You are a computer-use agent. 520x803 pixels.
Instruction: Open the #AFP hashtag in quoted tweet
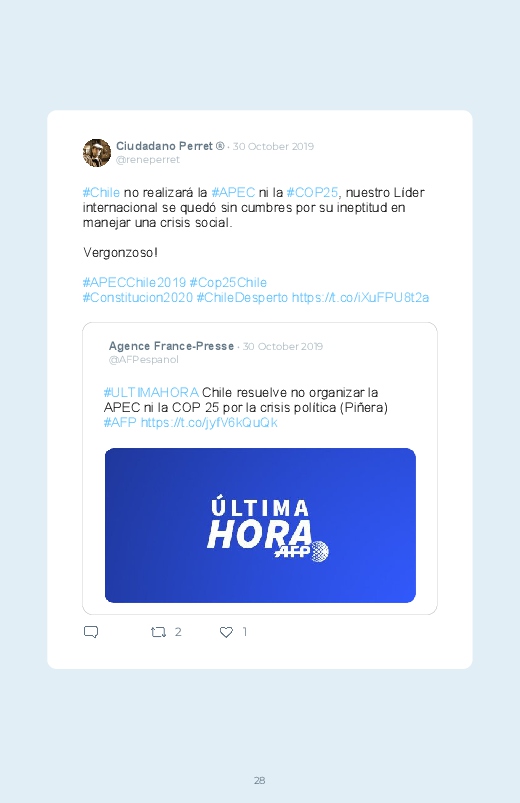click(120, 422)
